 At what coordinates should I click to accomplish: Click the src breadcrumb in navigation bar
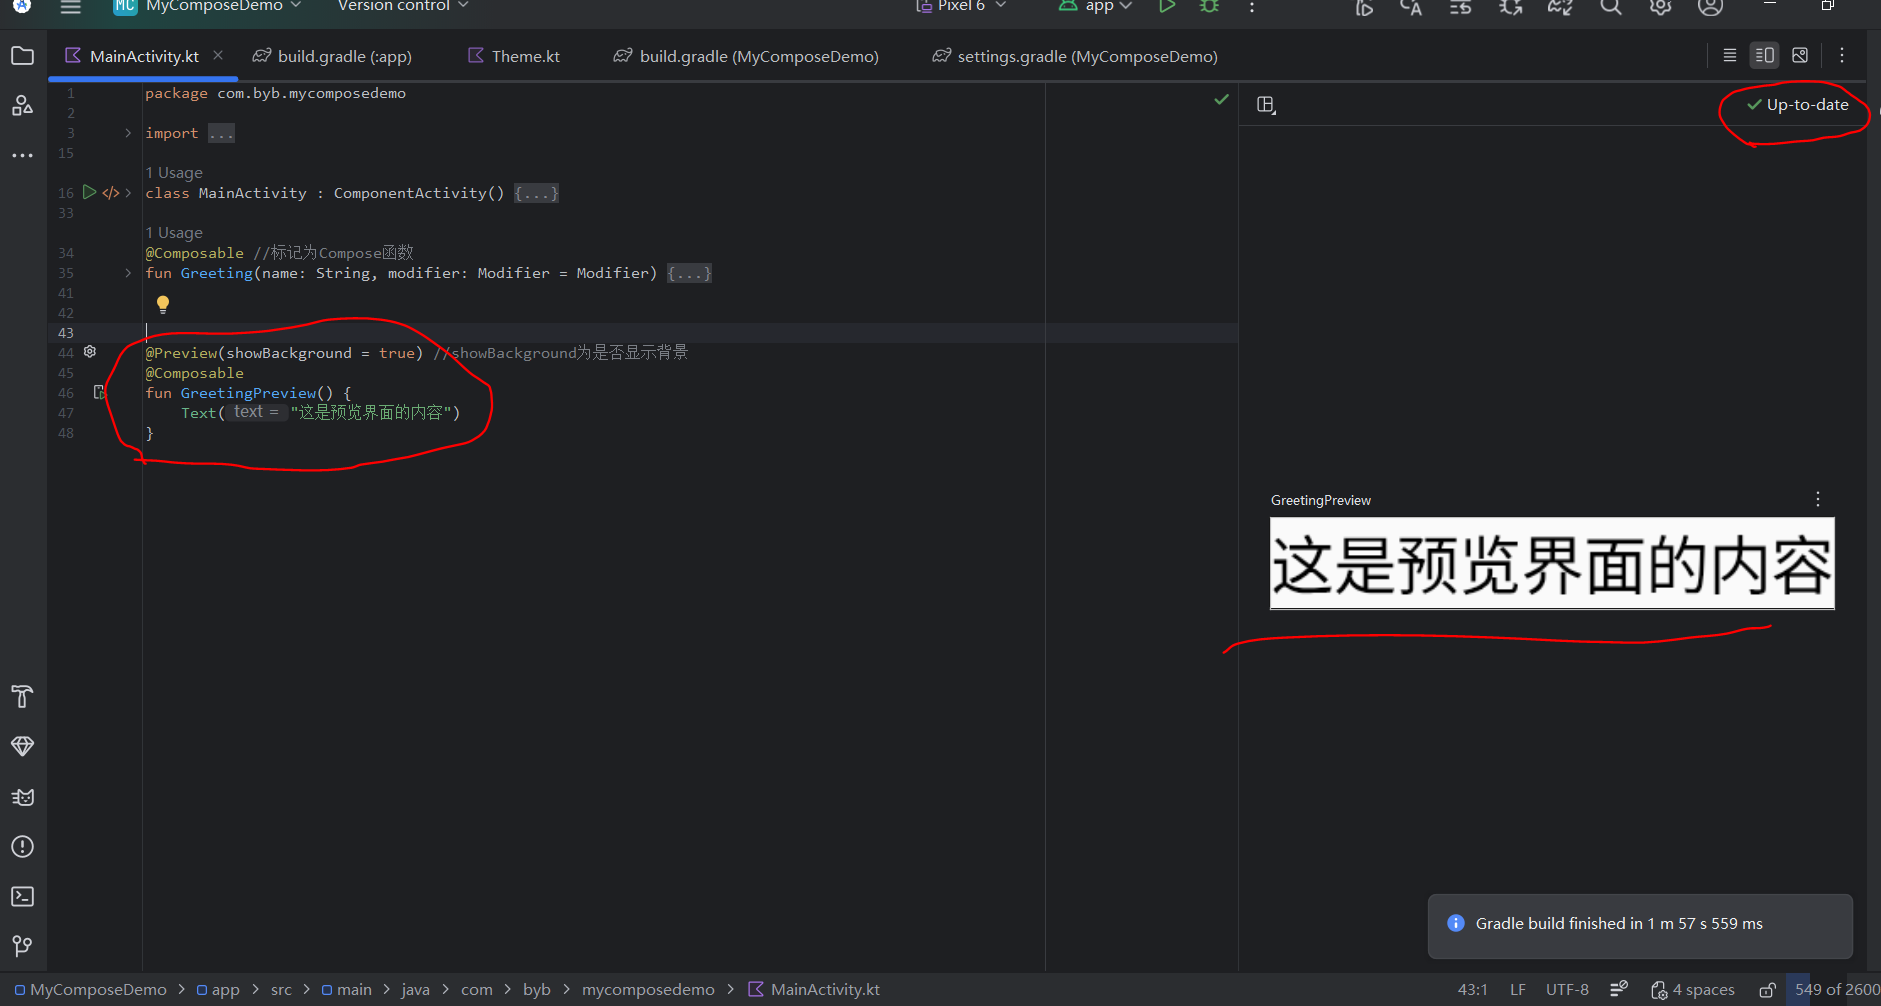pyautogui.click(x=281, y=990)
